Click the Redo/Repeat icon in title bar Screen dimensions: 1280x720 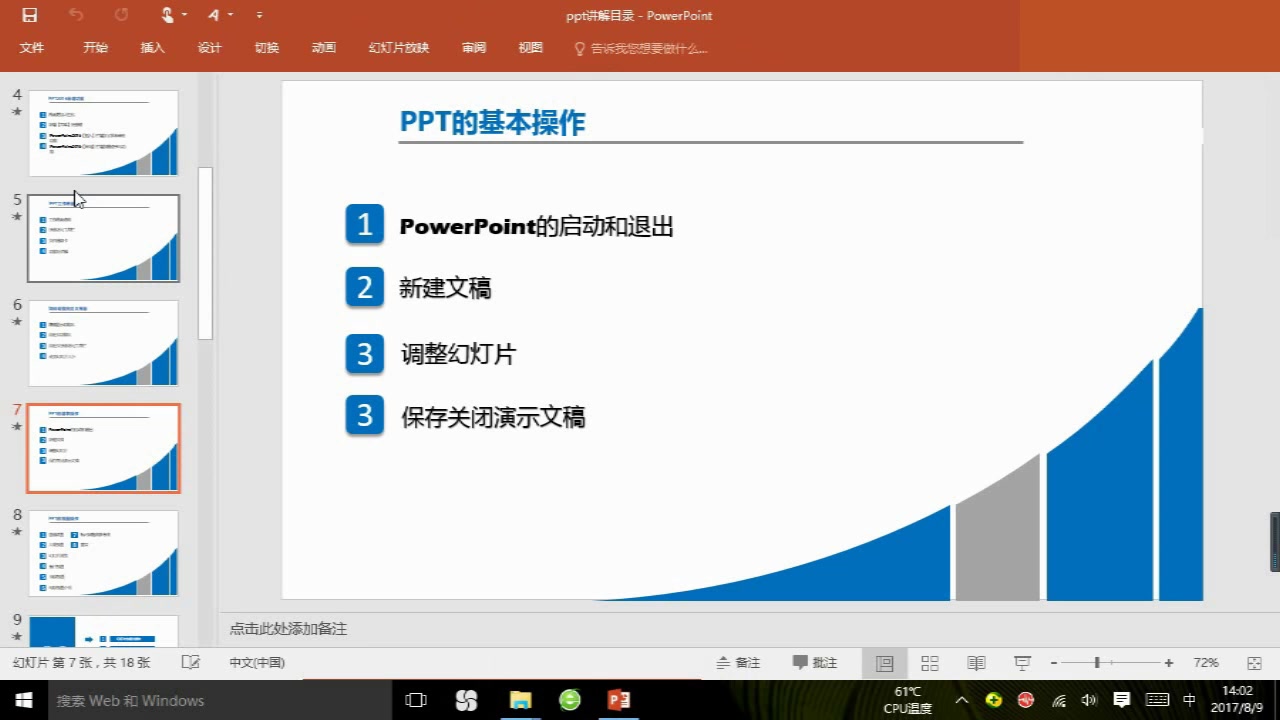121,15
